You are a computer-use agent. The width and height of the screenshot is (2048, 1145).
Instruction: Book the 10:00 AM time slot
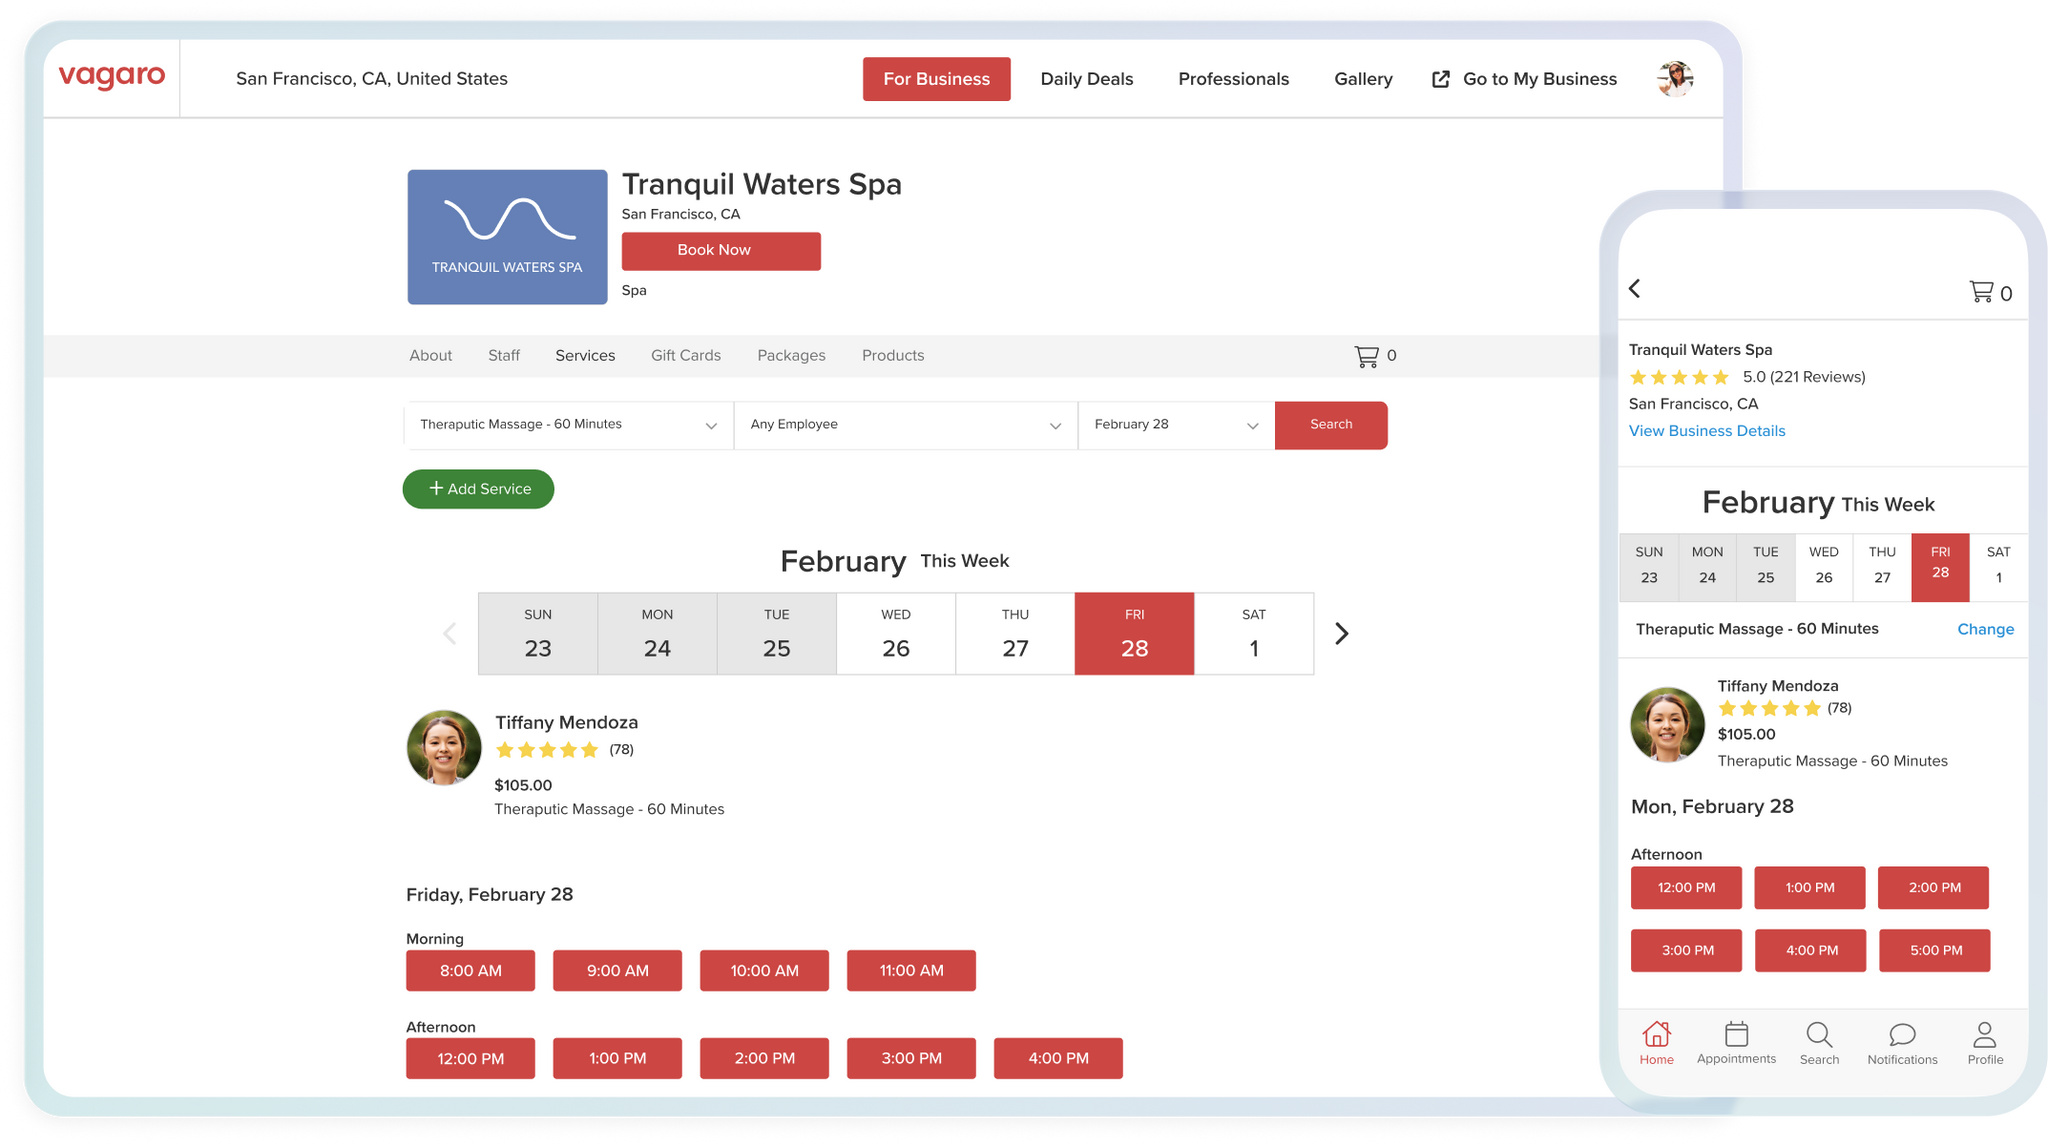point(764,971)
